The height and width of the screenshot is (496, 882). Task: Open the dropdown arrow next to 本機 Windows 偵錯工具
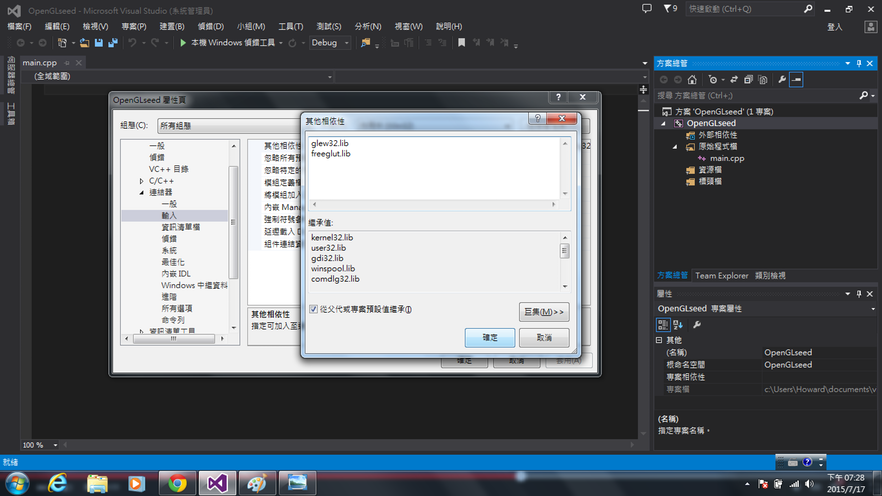[x=281, y=43]
